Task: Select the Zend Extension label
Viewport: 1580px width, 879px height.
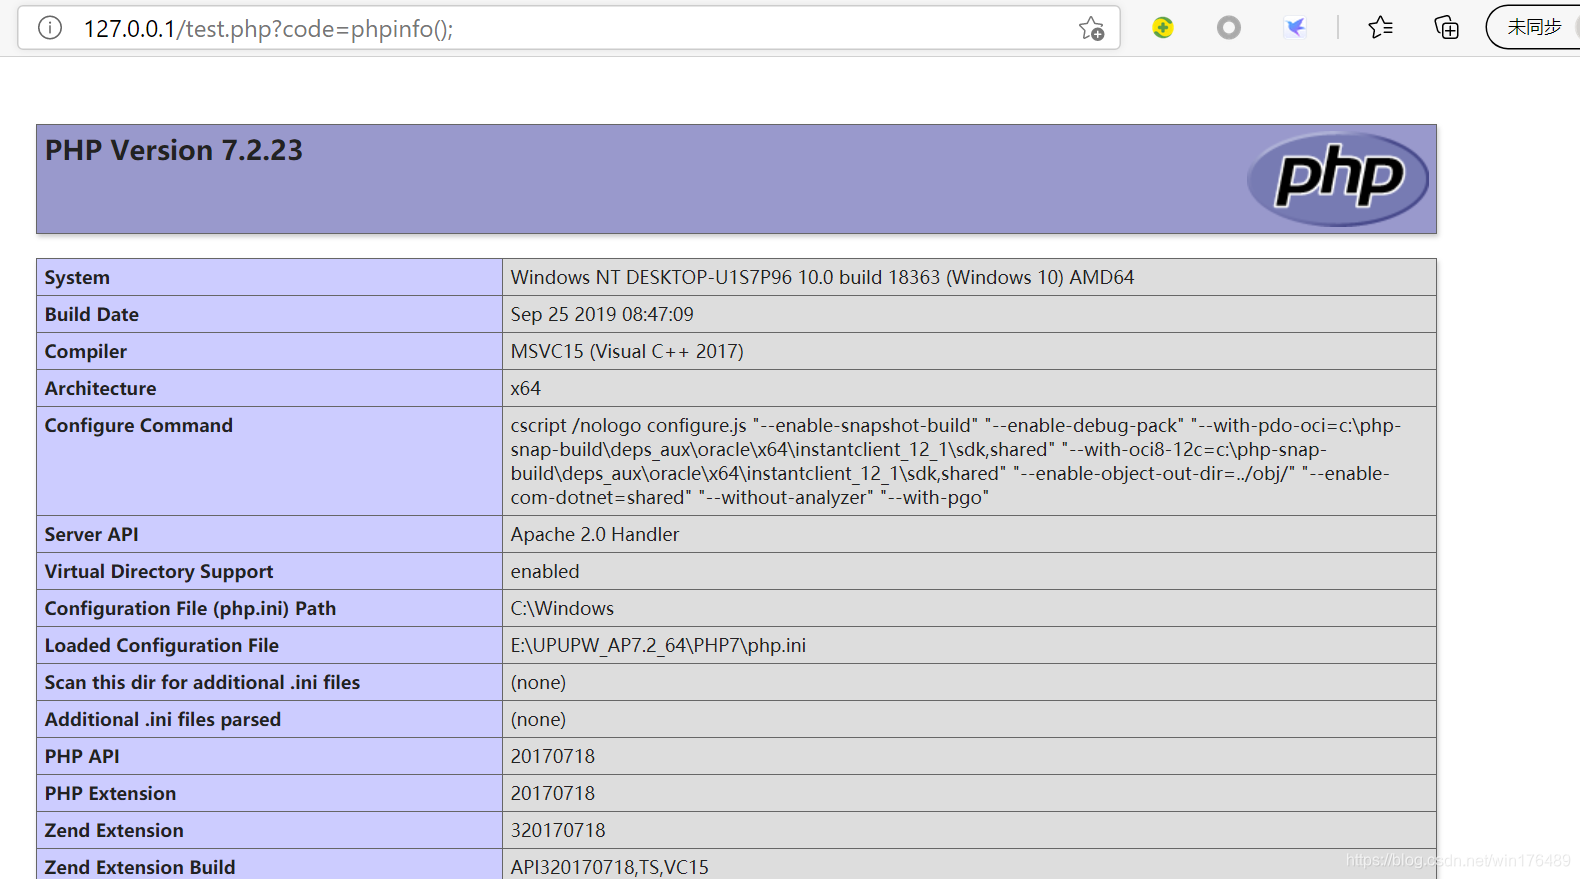Action: click(114, 831)
